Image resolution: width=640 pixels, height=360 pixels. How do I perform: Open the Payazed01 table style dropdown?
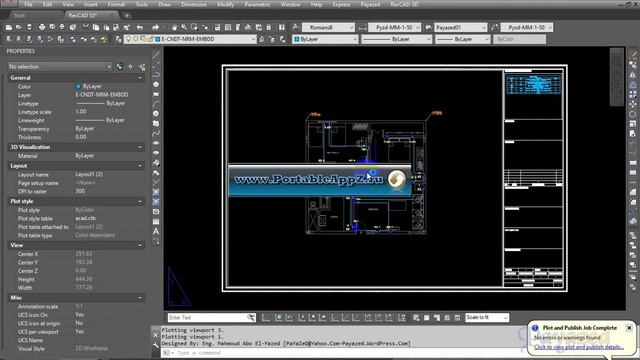(x=460, y=27)
